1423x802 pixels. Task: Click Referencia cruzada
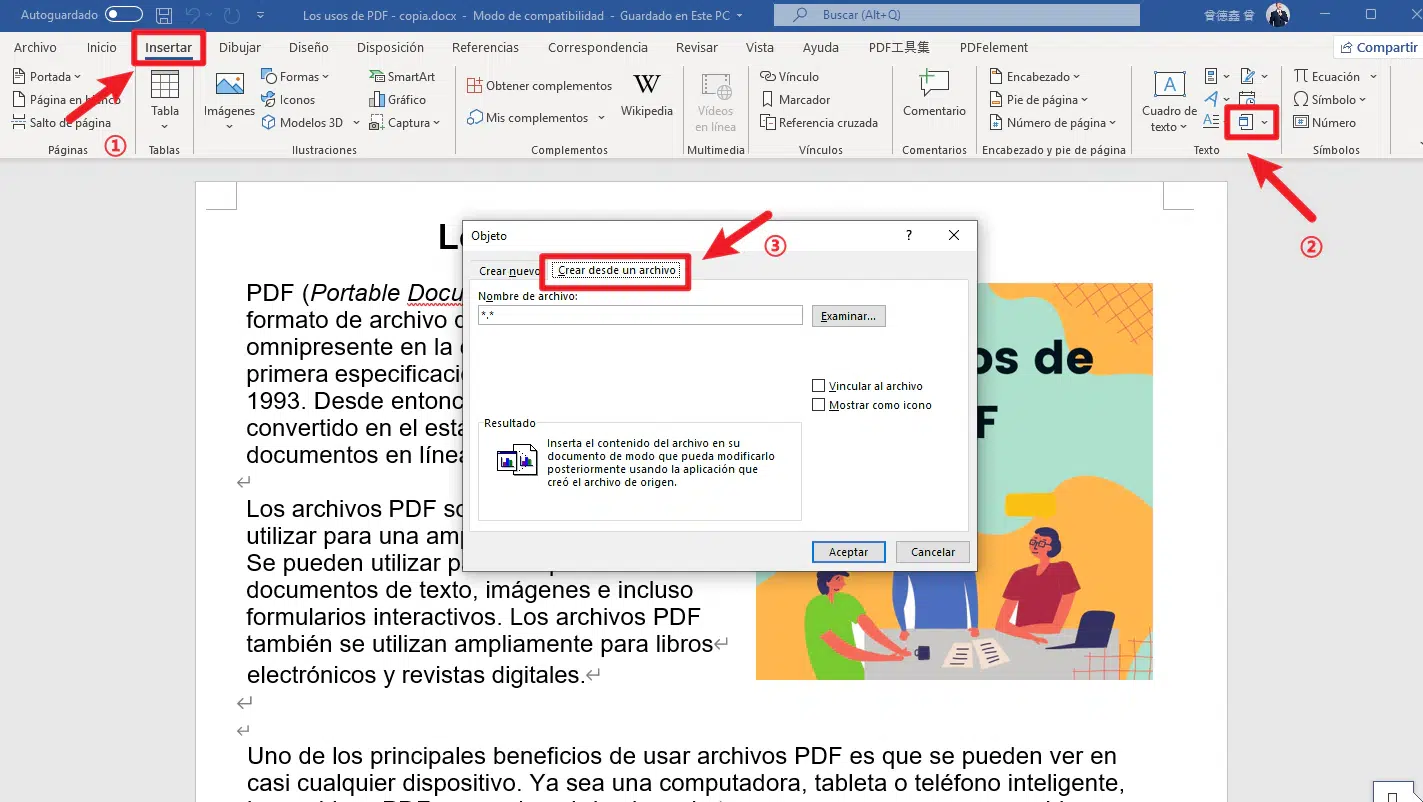point(818,122)
